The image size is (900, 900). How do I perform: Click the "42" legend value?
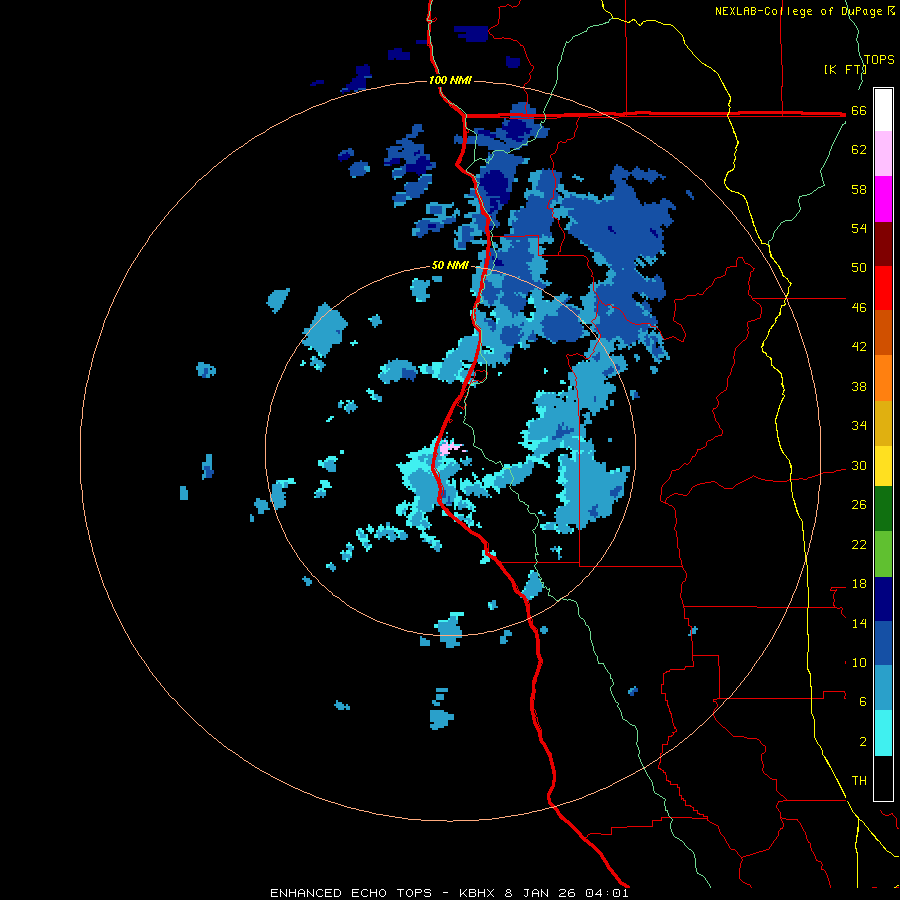[859, 347]
